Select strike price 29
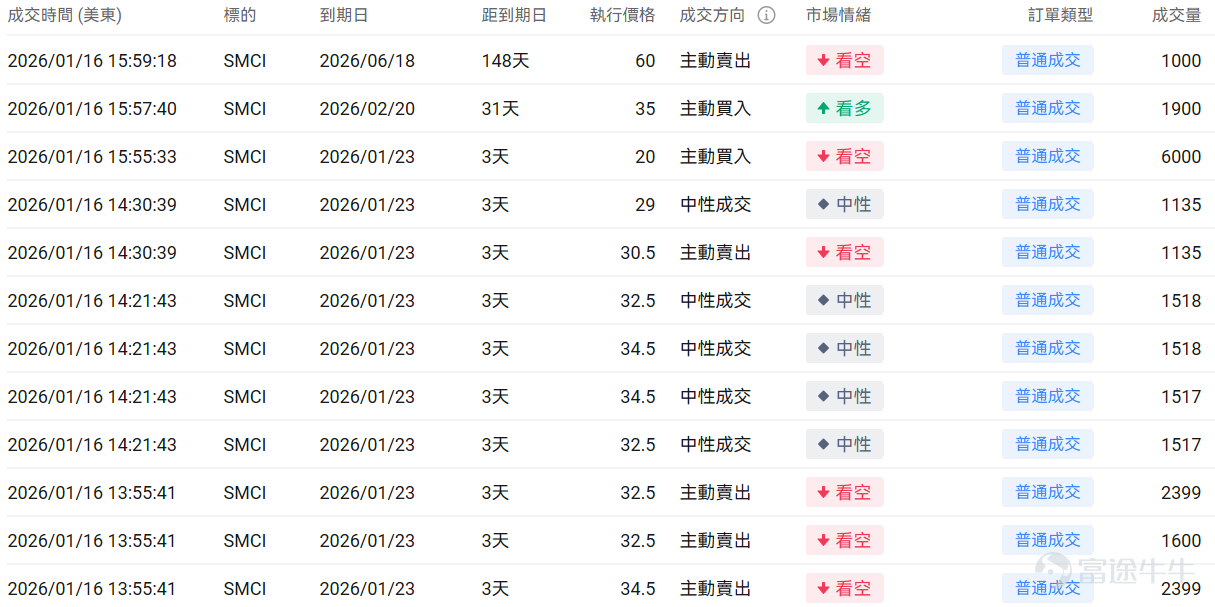The height and width of the screenshot is (607, 1215). (645, 205)
